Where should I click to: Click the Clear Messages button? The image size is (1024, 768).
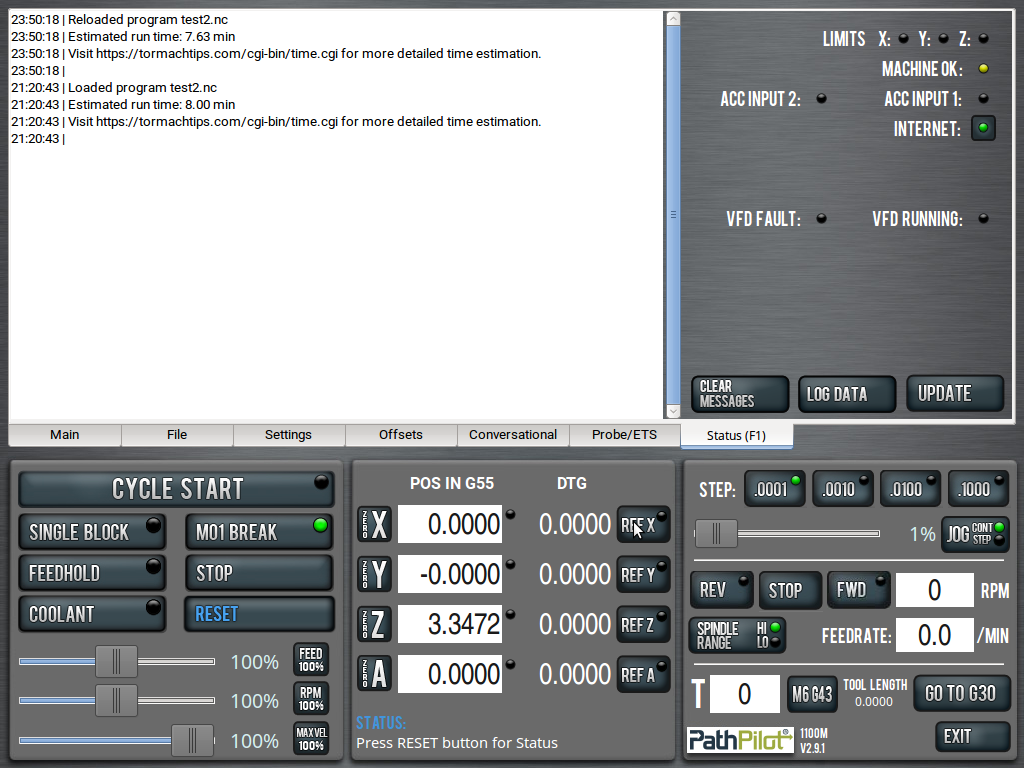pos(740,394)
